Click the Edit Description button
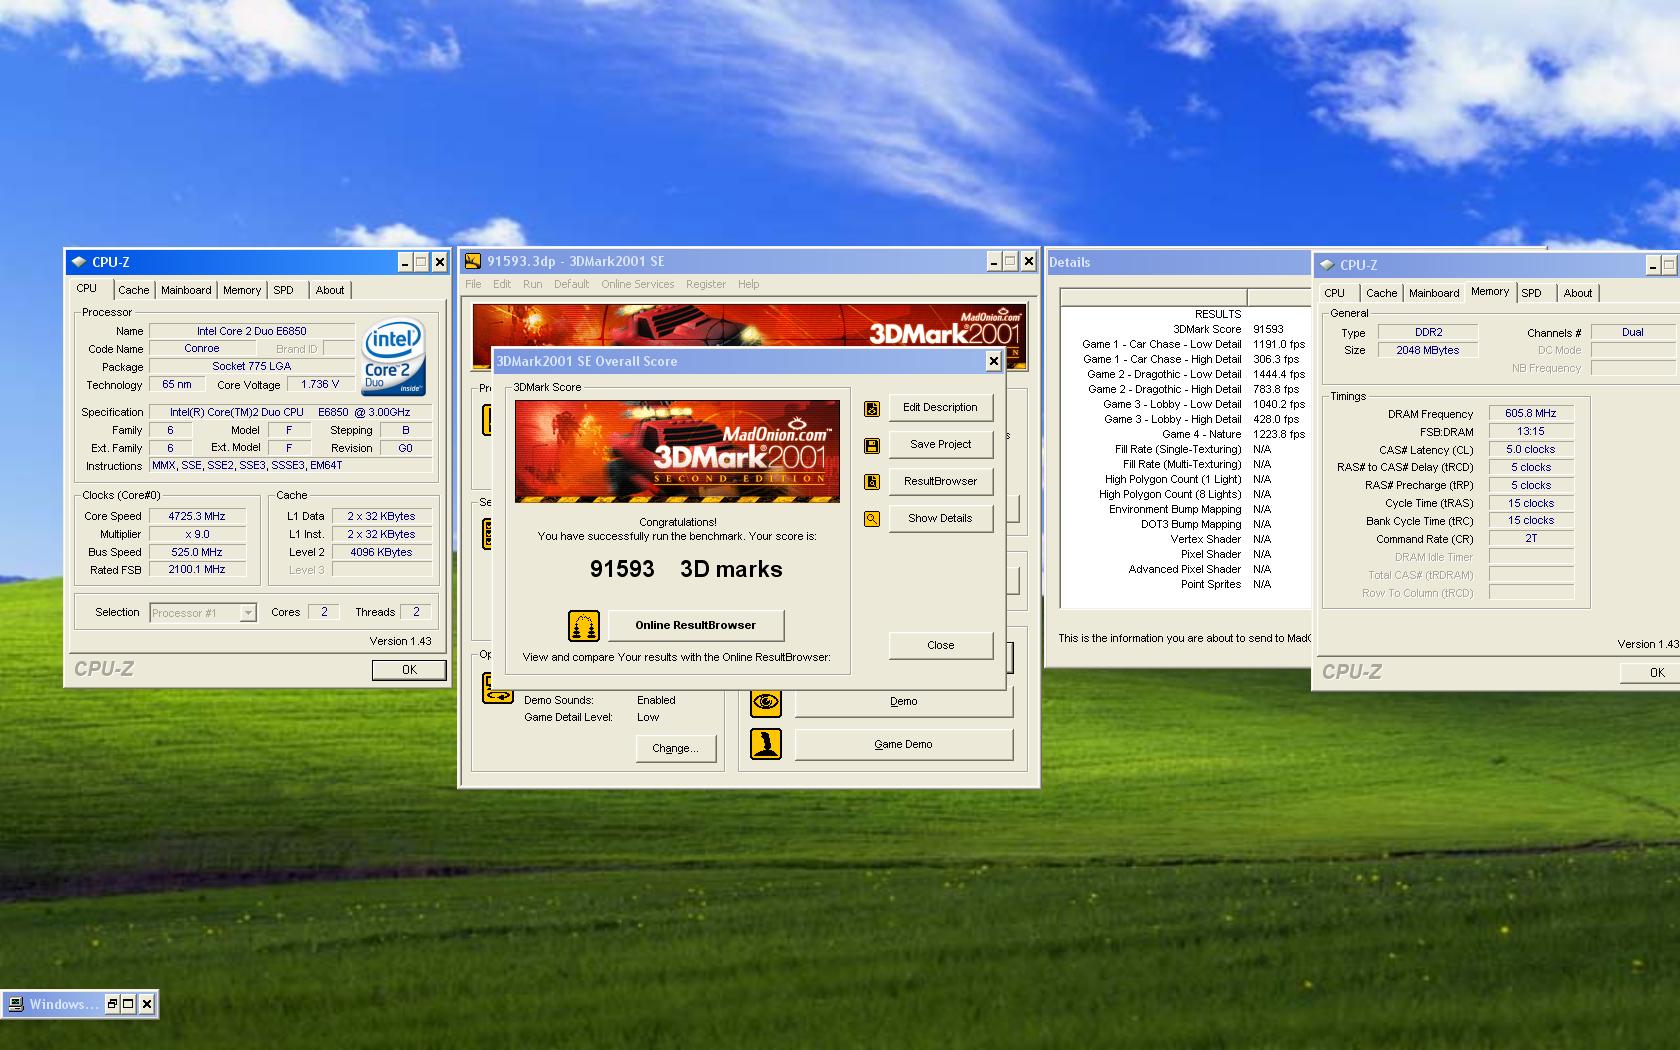The image size is (1680, 1050). coord(940,408)
